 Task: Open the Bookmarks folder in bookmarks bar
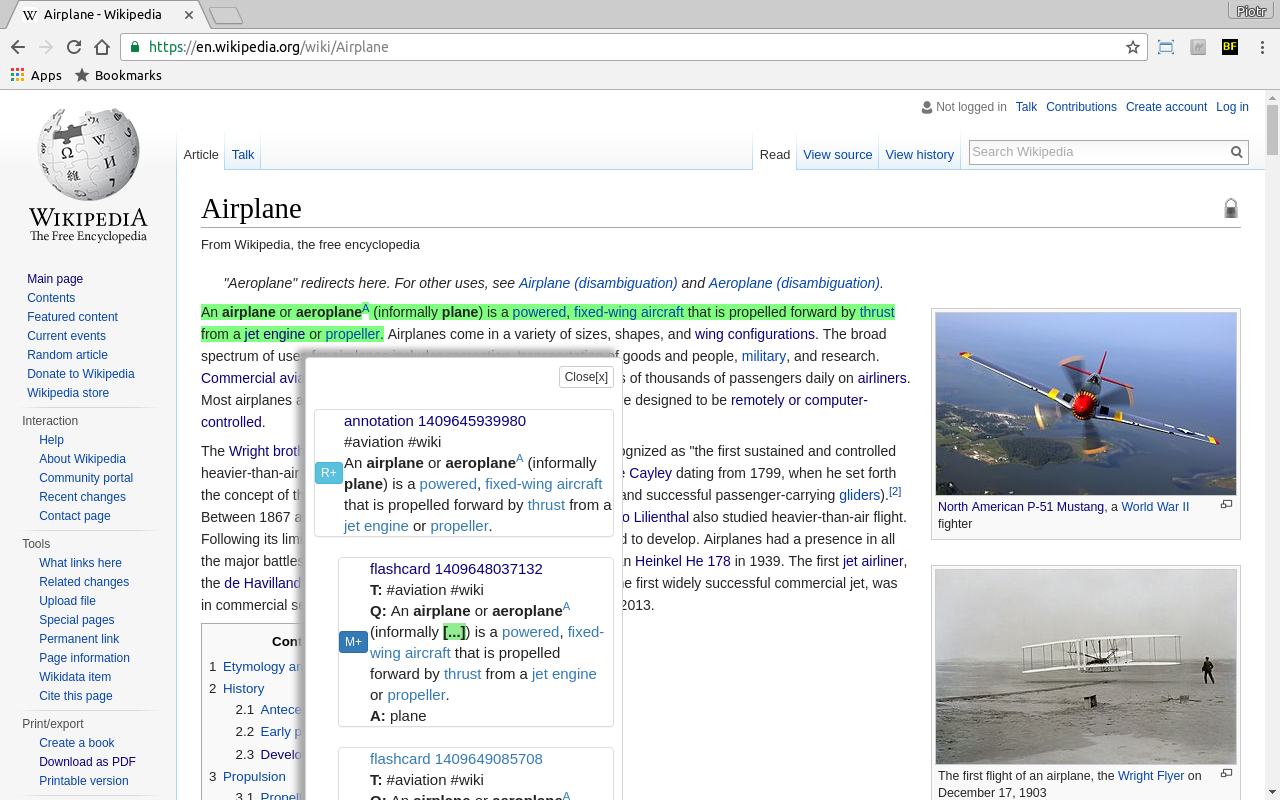[x=118, y=75]
